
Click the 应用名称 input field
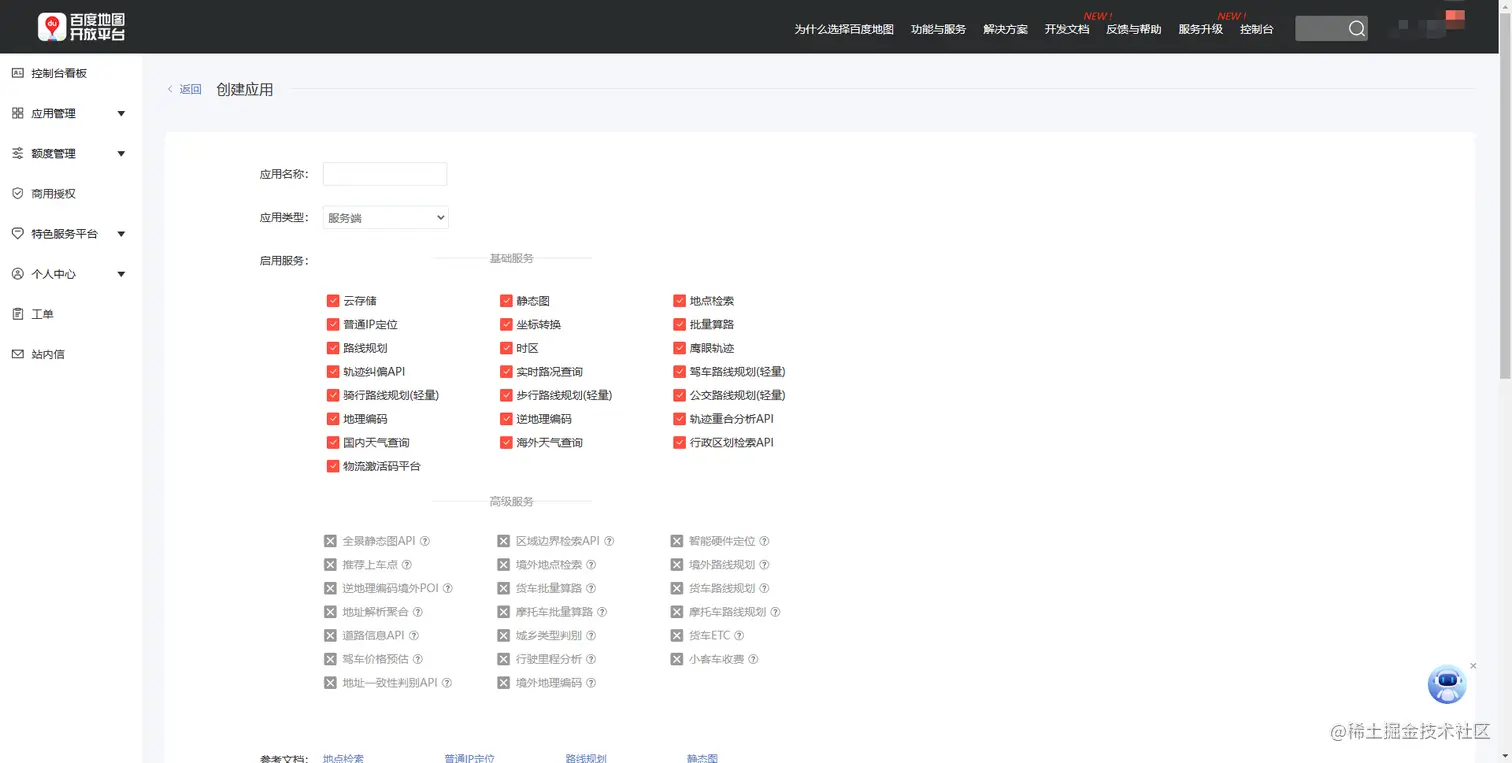pos(385,173)
